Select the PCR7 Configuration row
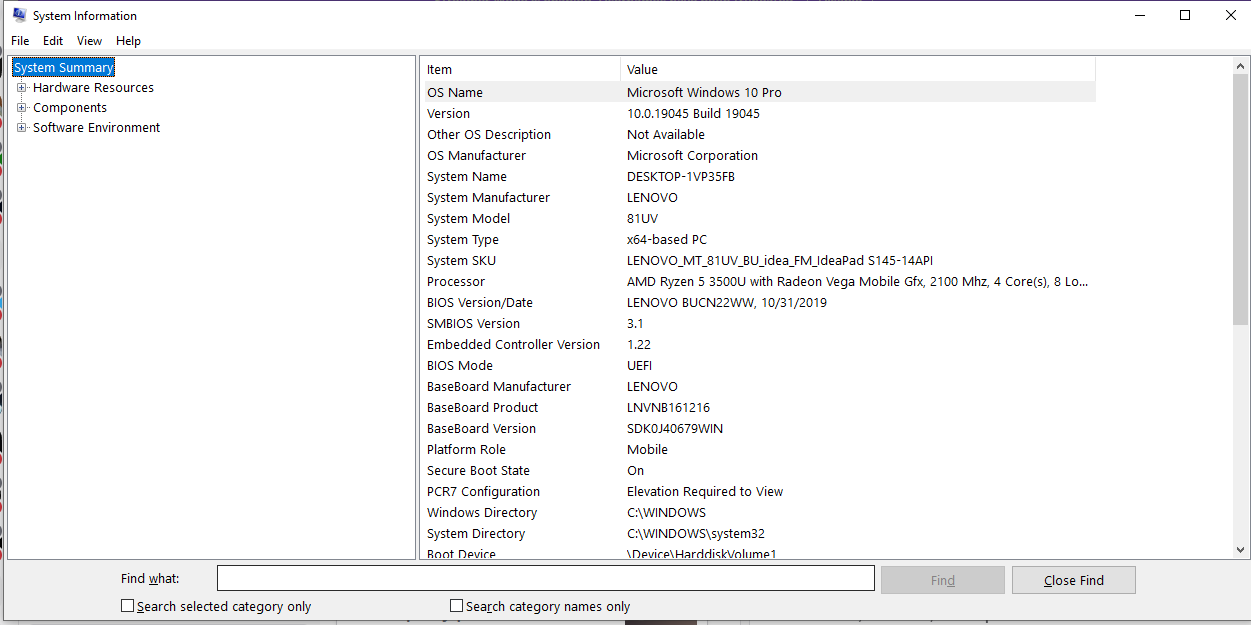This screenshot has height=625, width=1251. [758, 491]
